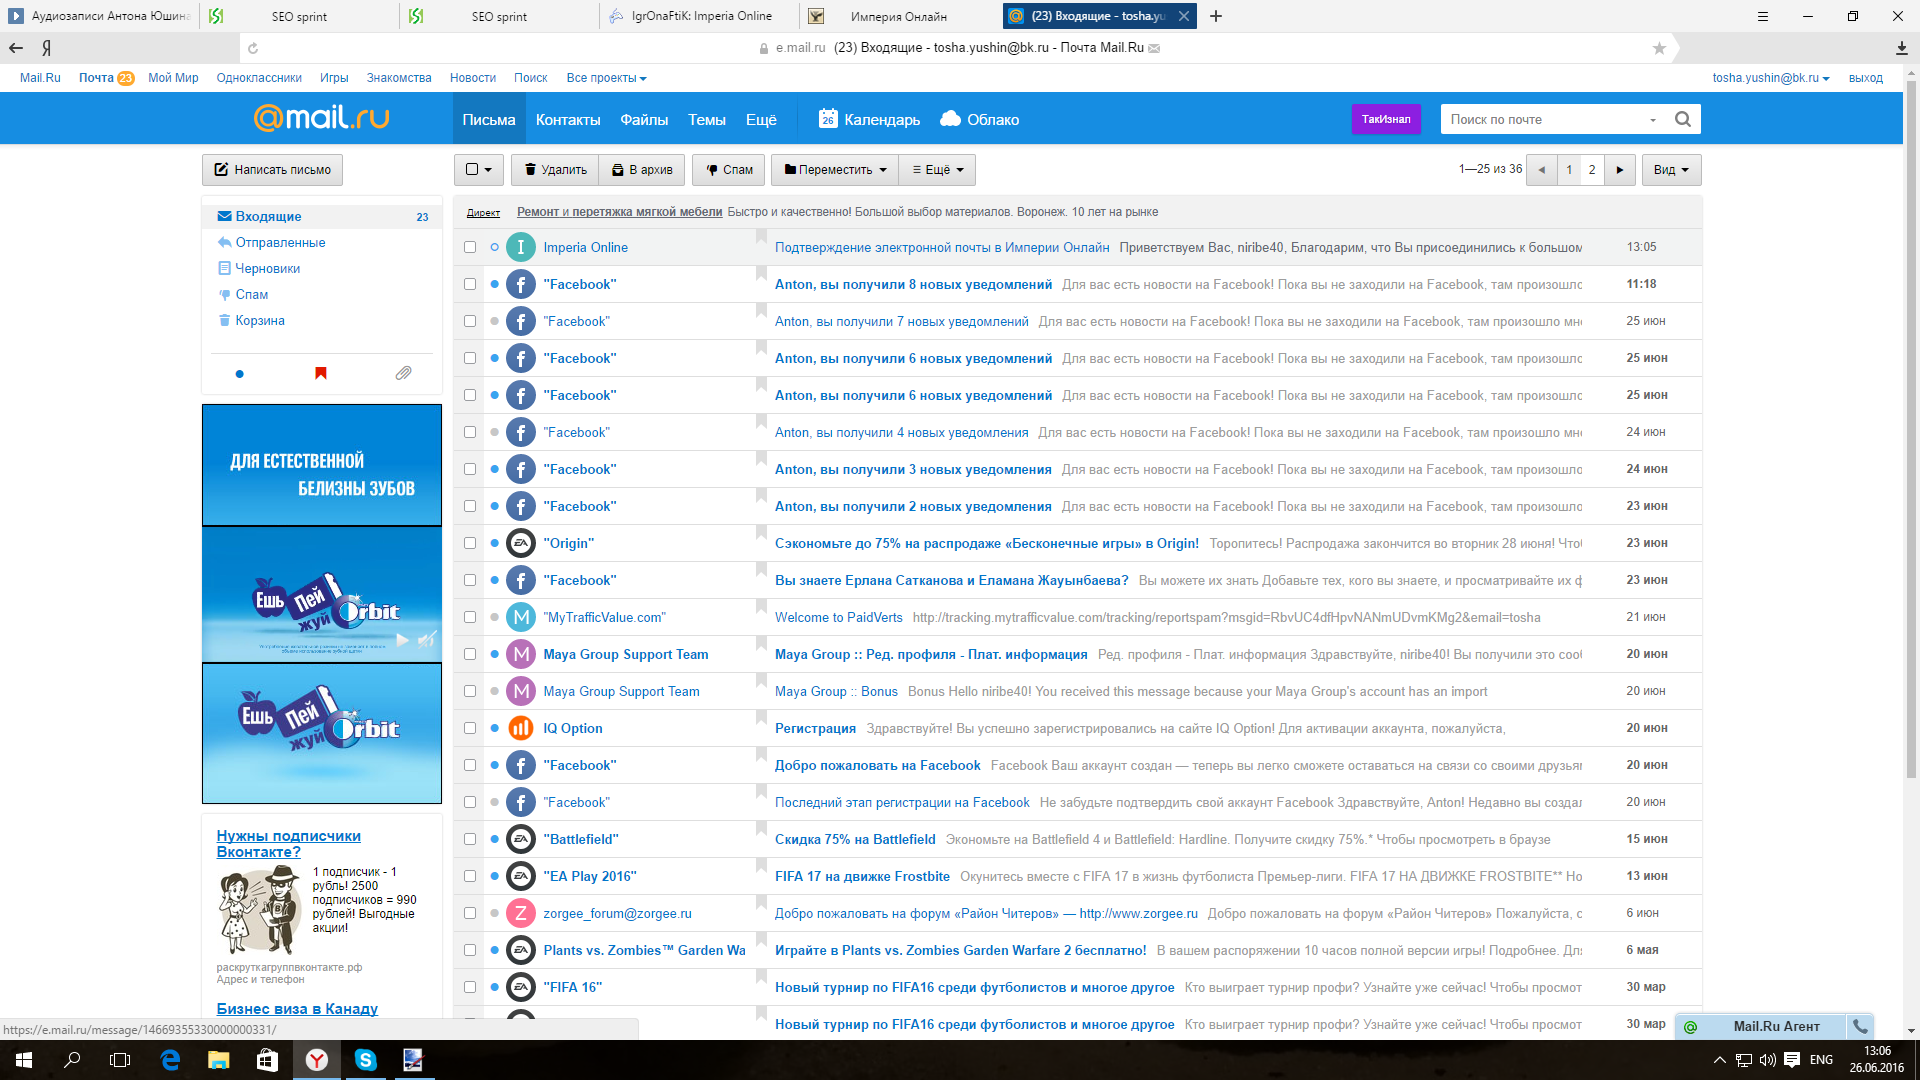1920x1080 pixels.
Task: Click Imperia Online sender avatar
Action: click(x=520, y=247)
